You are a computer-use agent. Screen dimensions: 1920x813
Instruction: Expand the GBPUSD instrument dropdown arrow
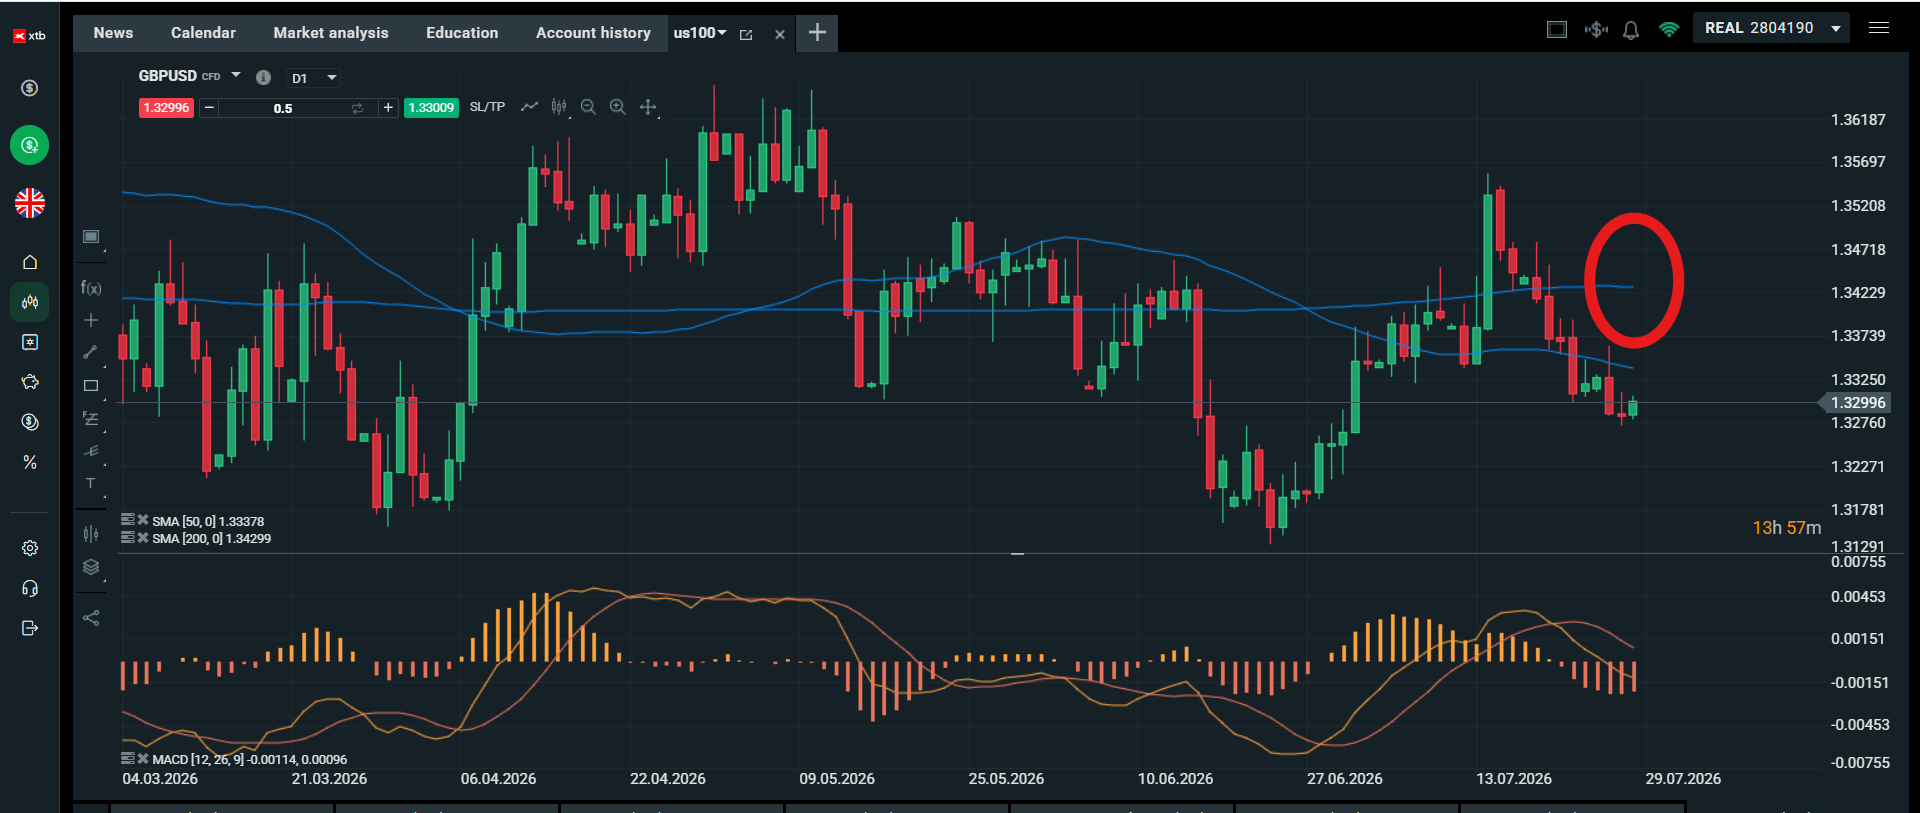236,75
